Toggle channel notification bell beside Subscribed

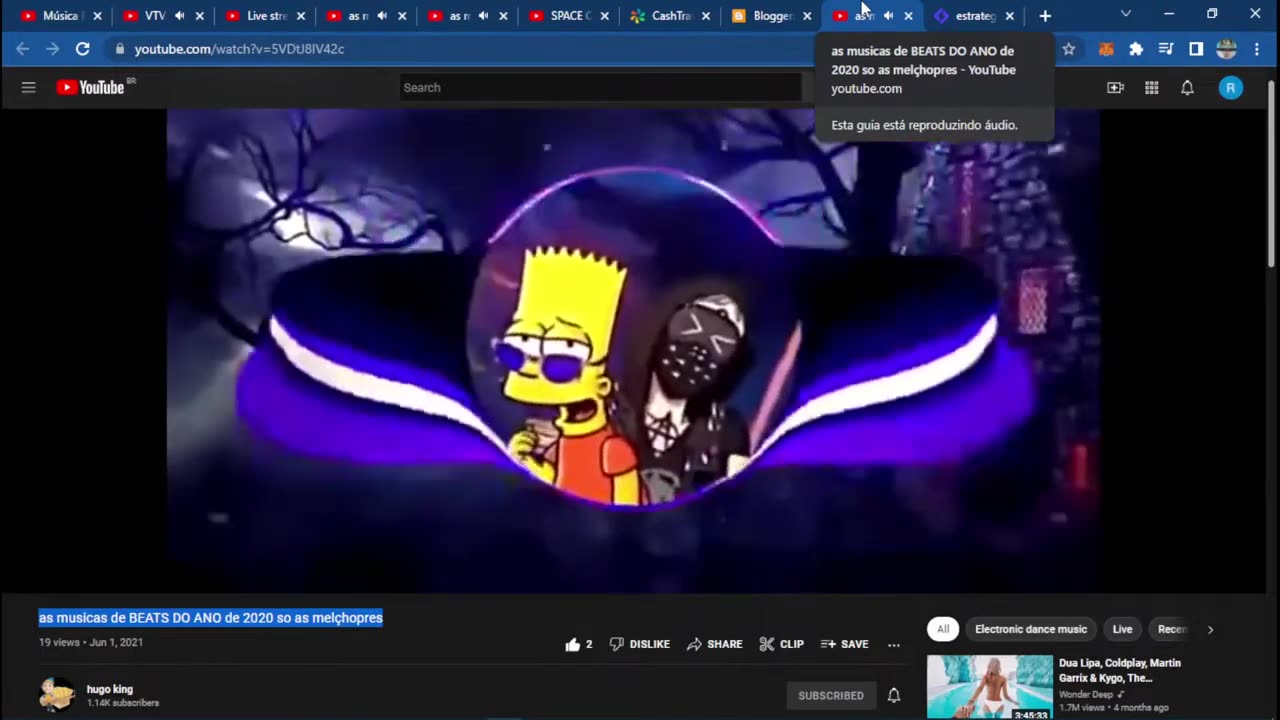pyautogui.click(x=894, y=695)
